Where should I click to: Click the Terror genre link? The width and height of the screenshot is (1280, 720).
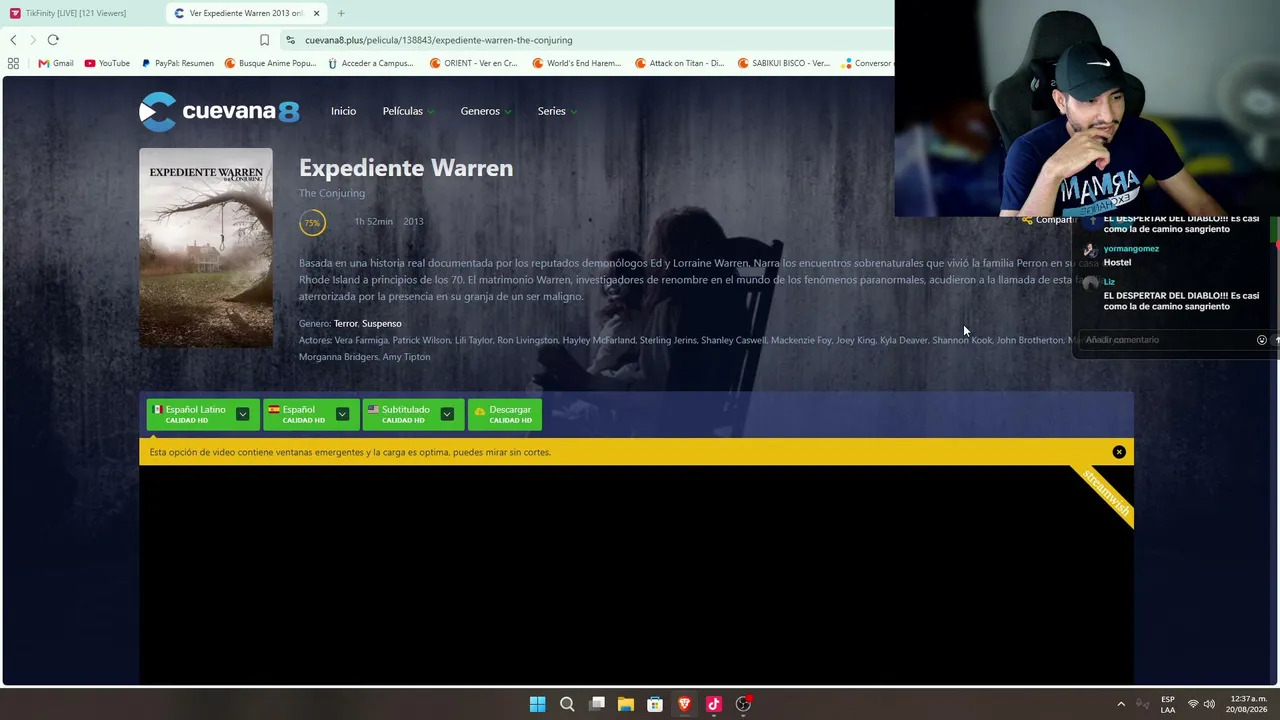[345, 323]
